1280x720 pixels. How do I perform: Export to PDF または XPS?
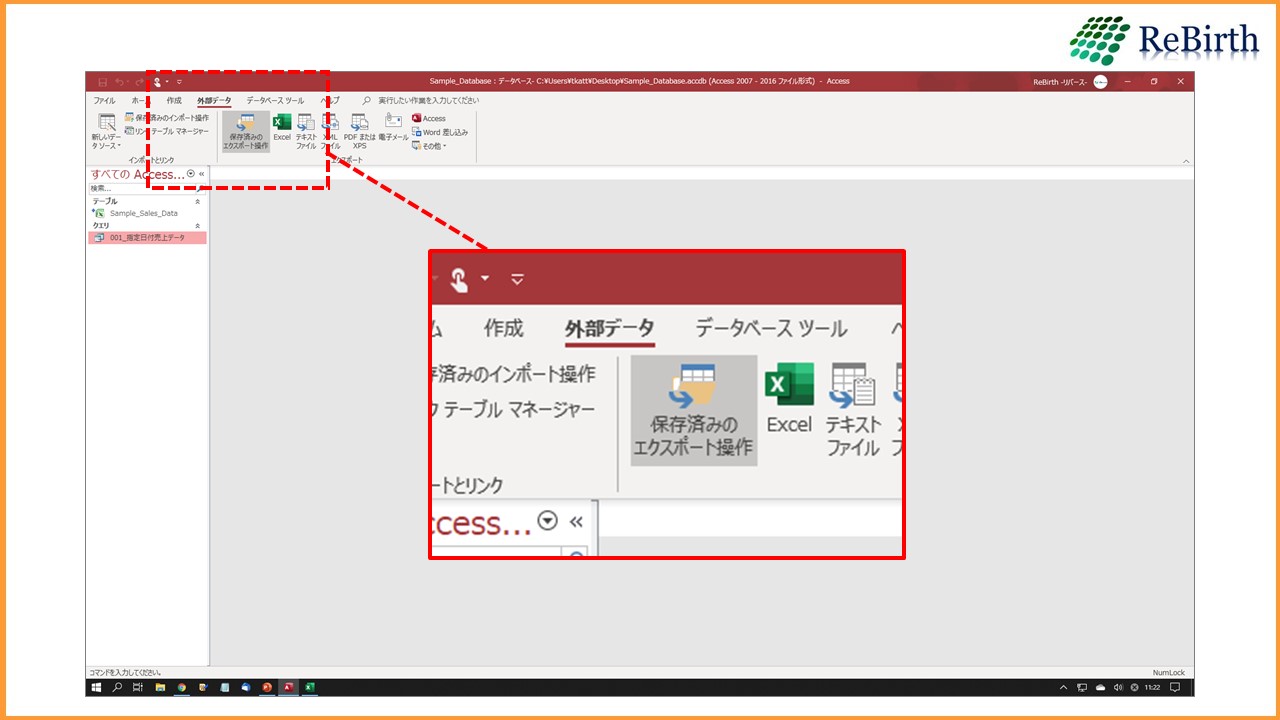[x=360, y=132]
